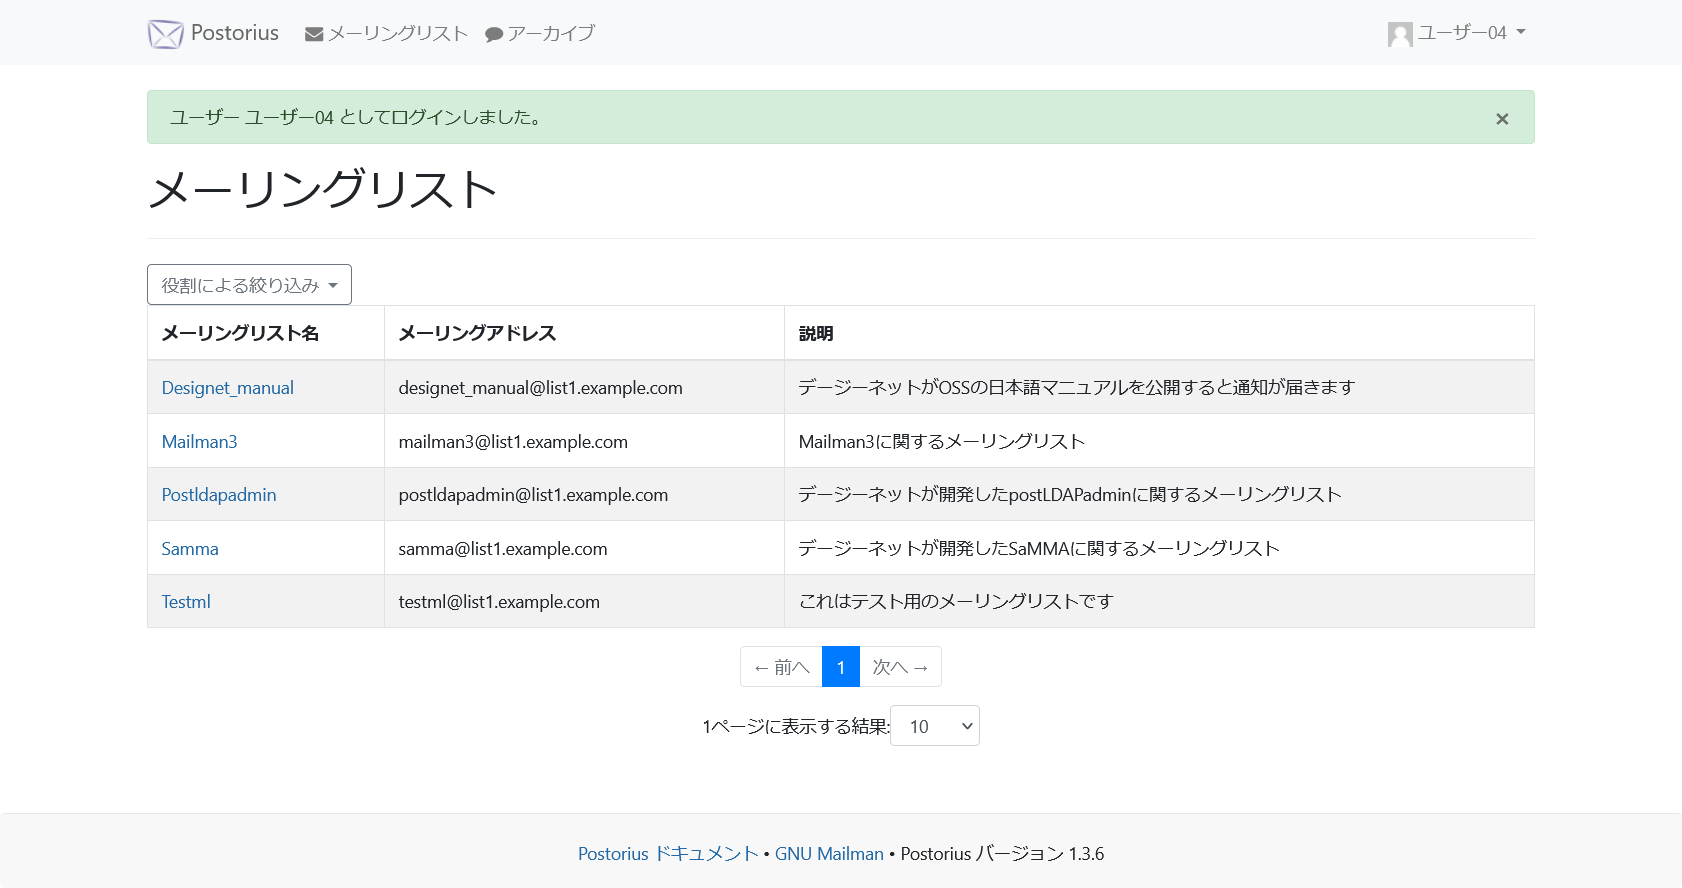Click the Postorius brand text

tap(235, 33)
